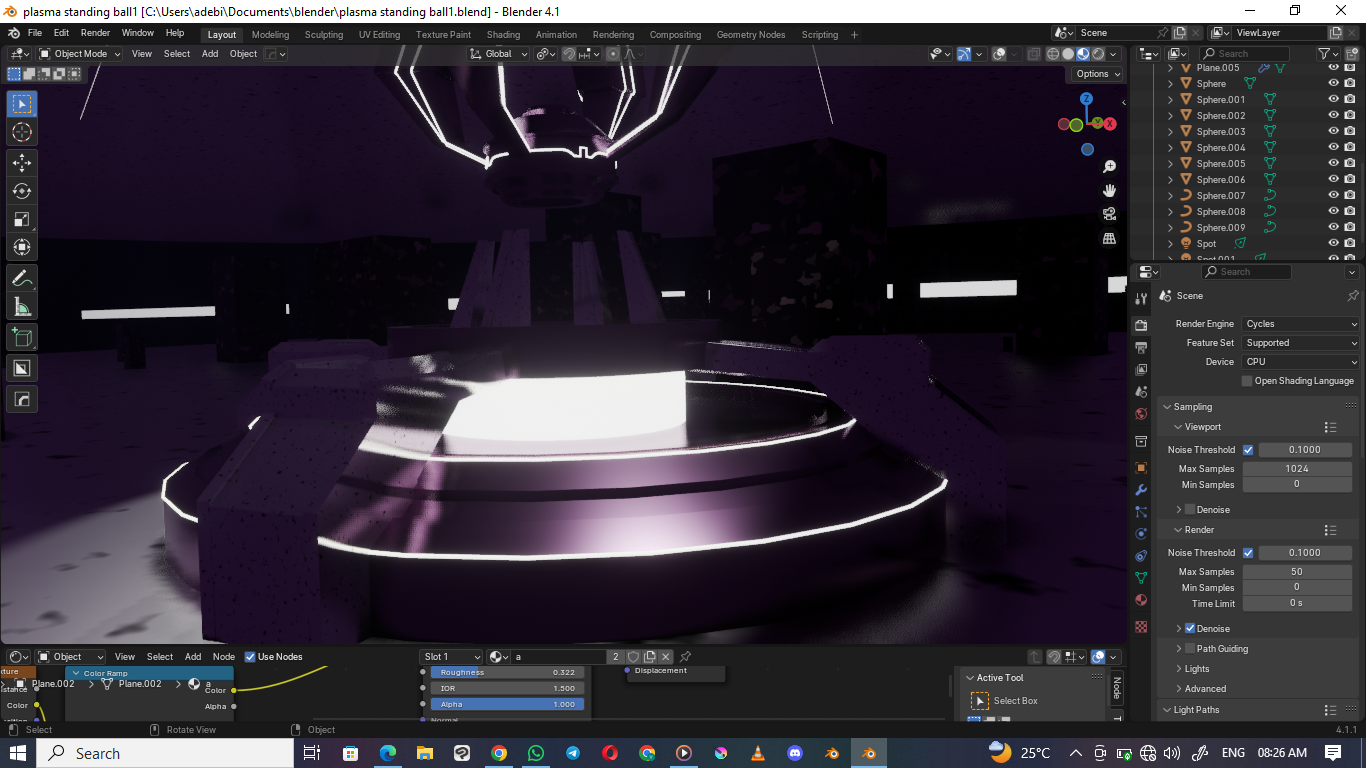Image resolution: width=1366 pixels, height=768 pixels.
Task: Hide the Spot light in outliner
Action: click(1333, 244)
